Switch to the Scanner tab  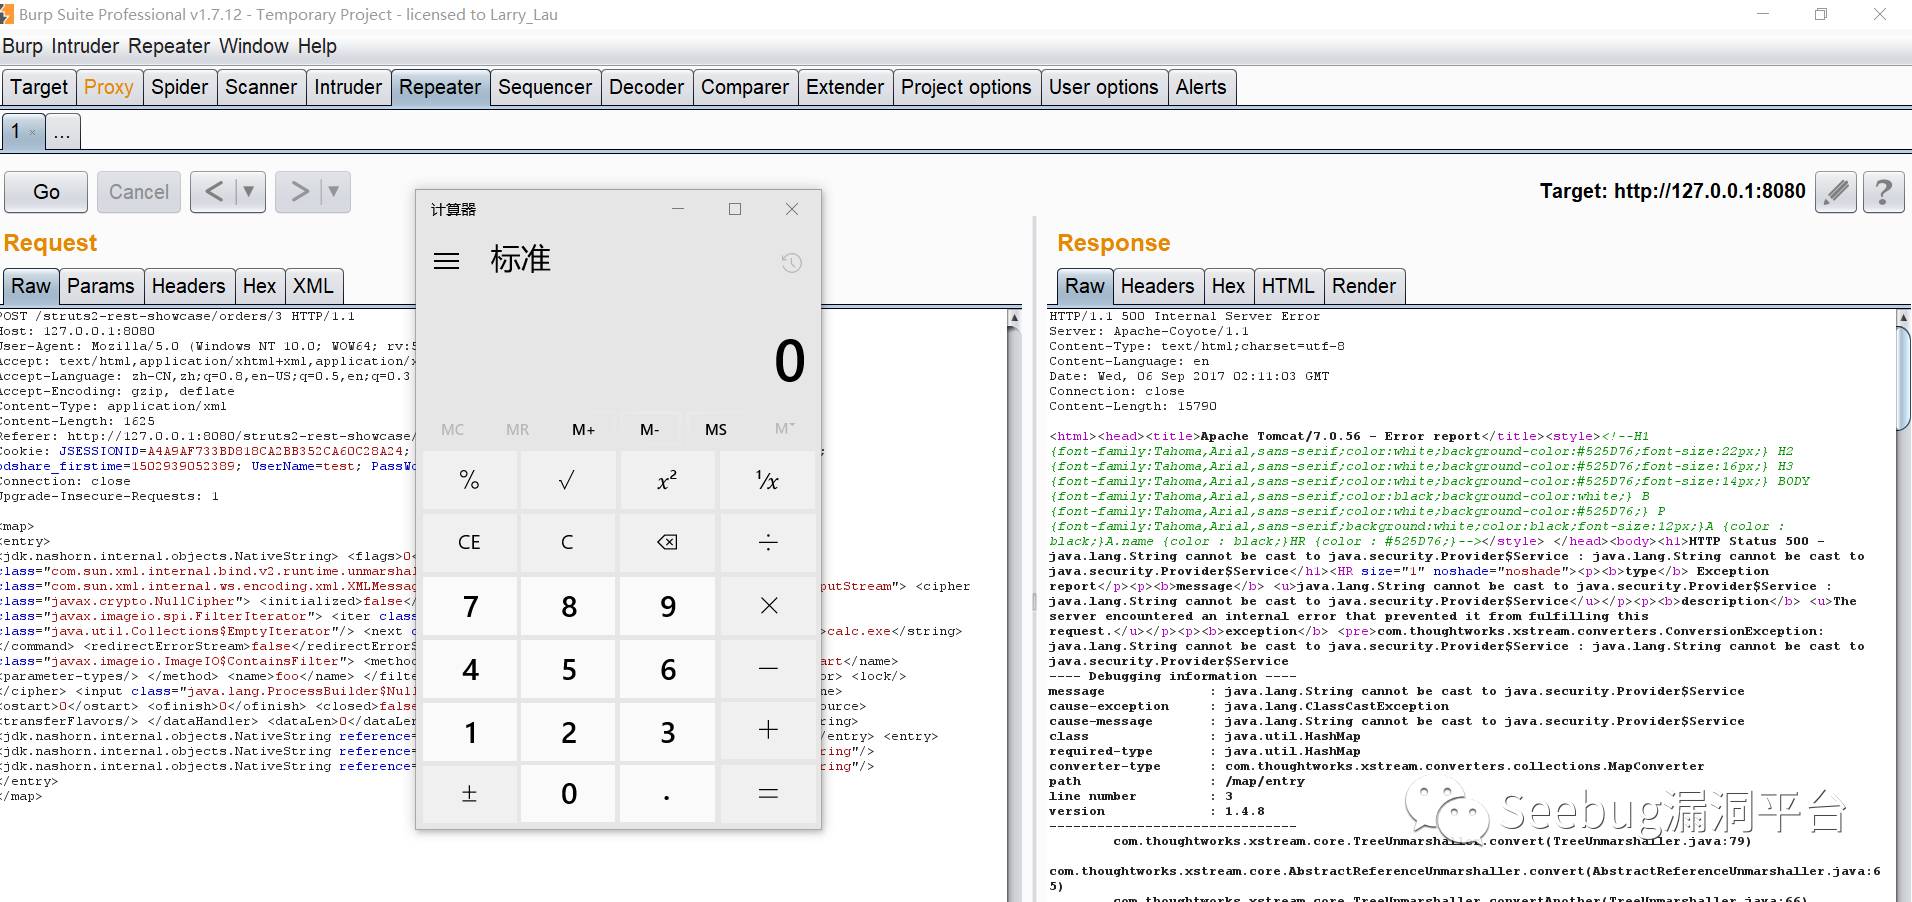coord(261,87)
